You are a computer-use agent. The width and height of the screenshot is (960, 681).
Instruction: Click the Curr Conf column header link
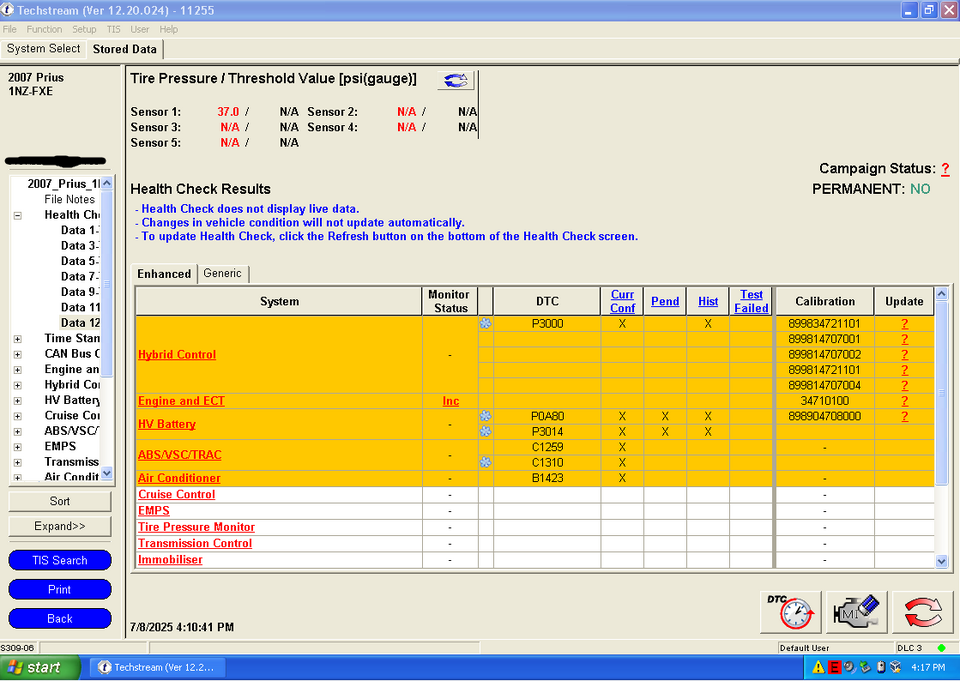coord(622,301)
